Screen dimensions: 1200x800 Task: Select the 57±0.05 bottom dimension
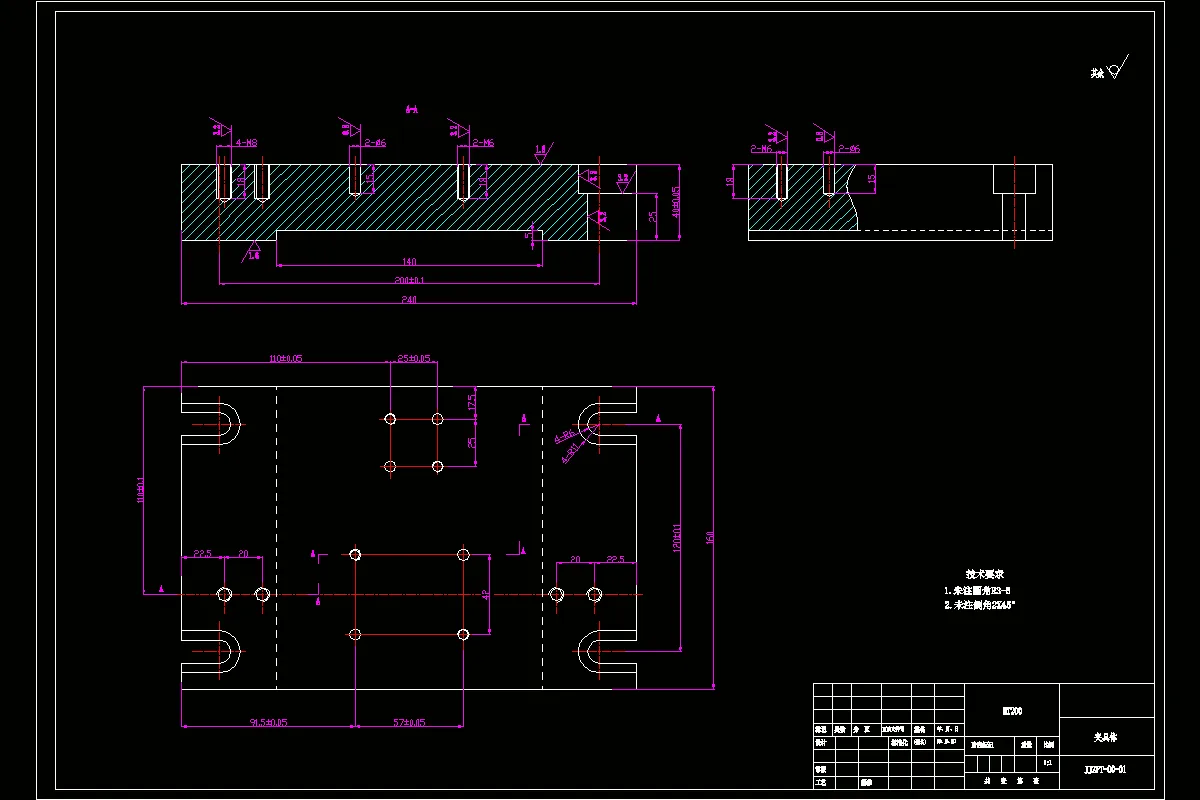coord(409,720)
